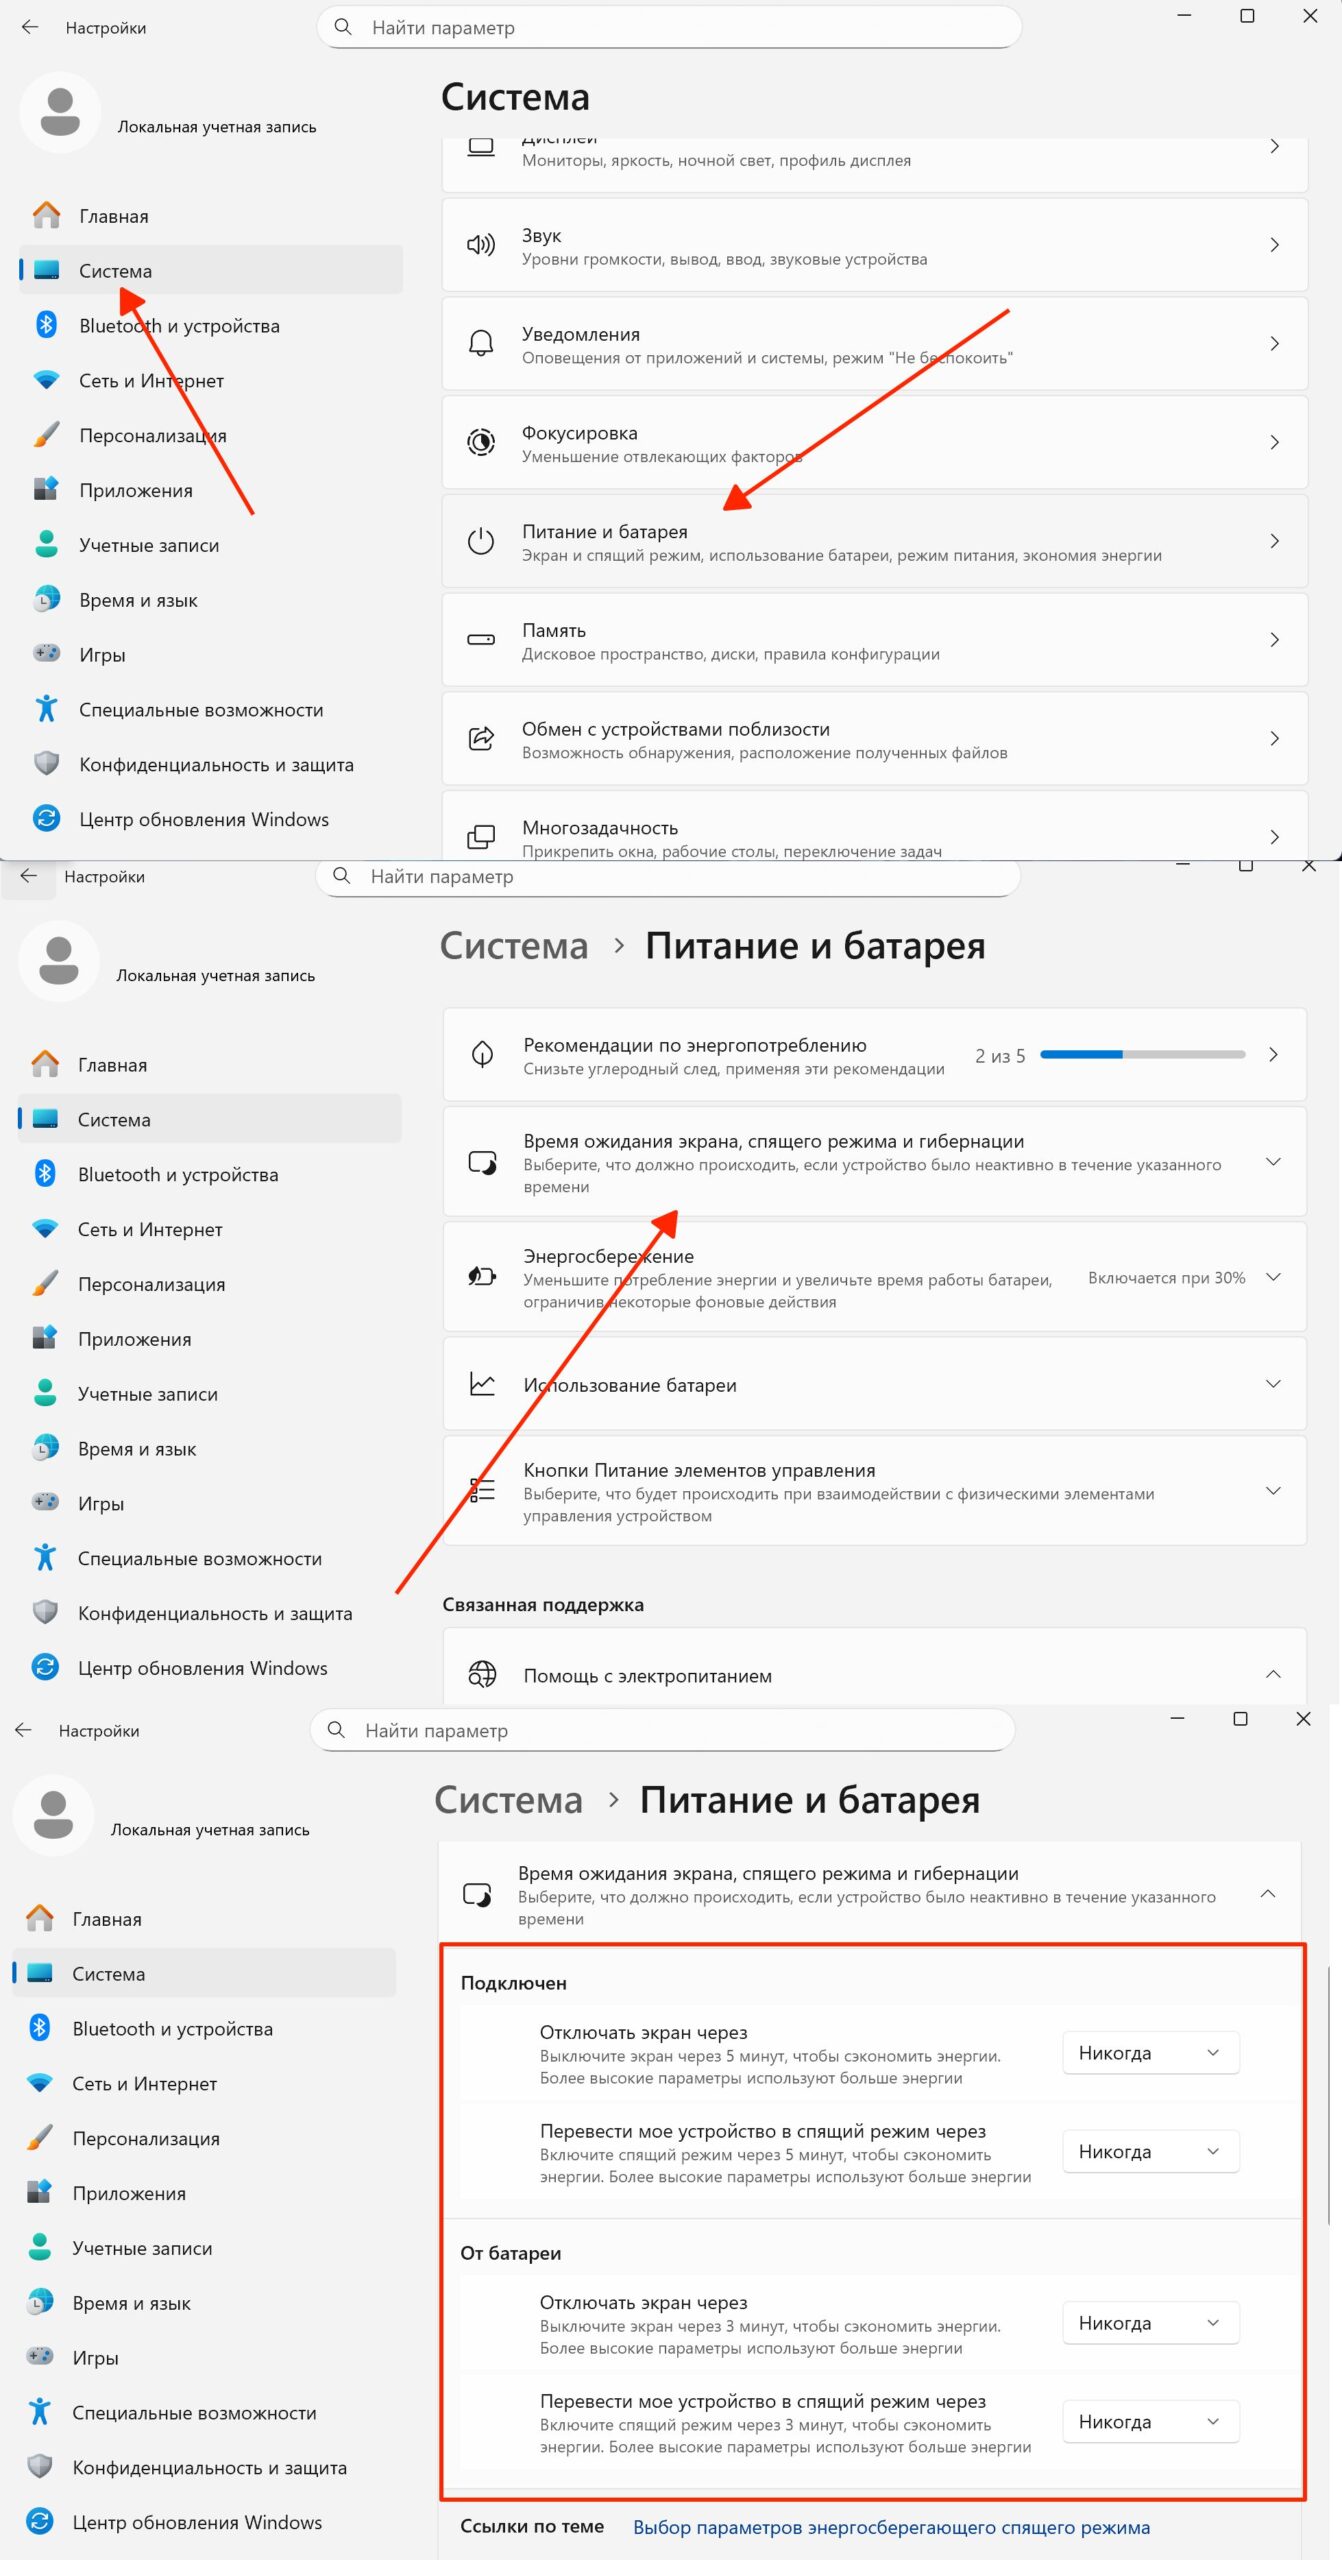Click the chart icon beside Использование батареи
The height and width of the screenshot is (2560, 1342).
[x=483, y=1384]
